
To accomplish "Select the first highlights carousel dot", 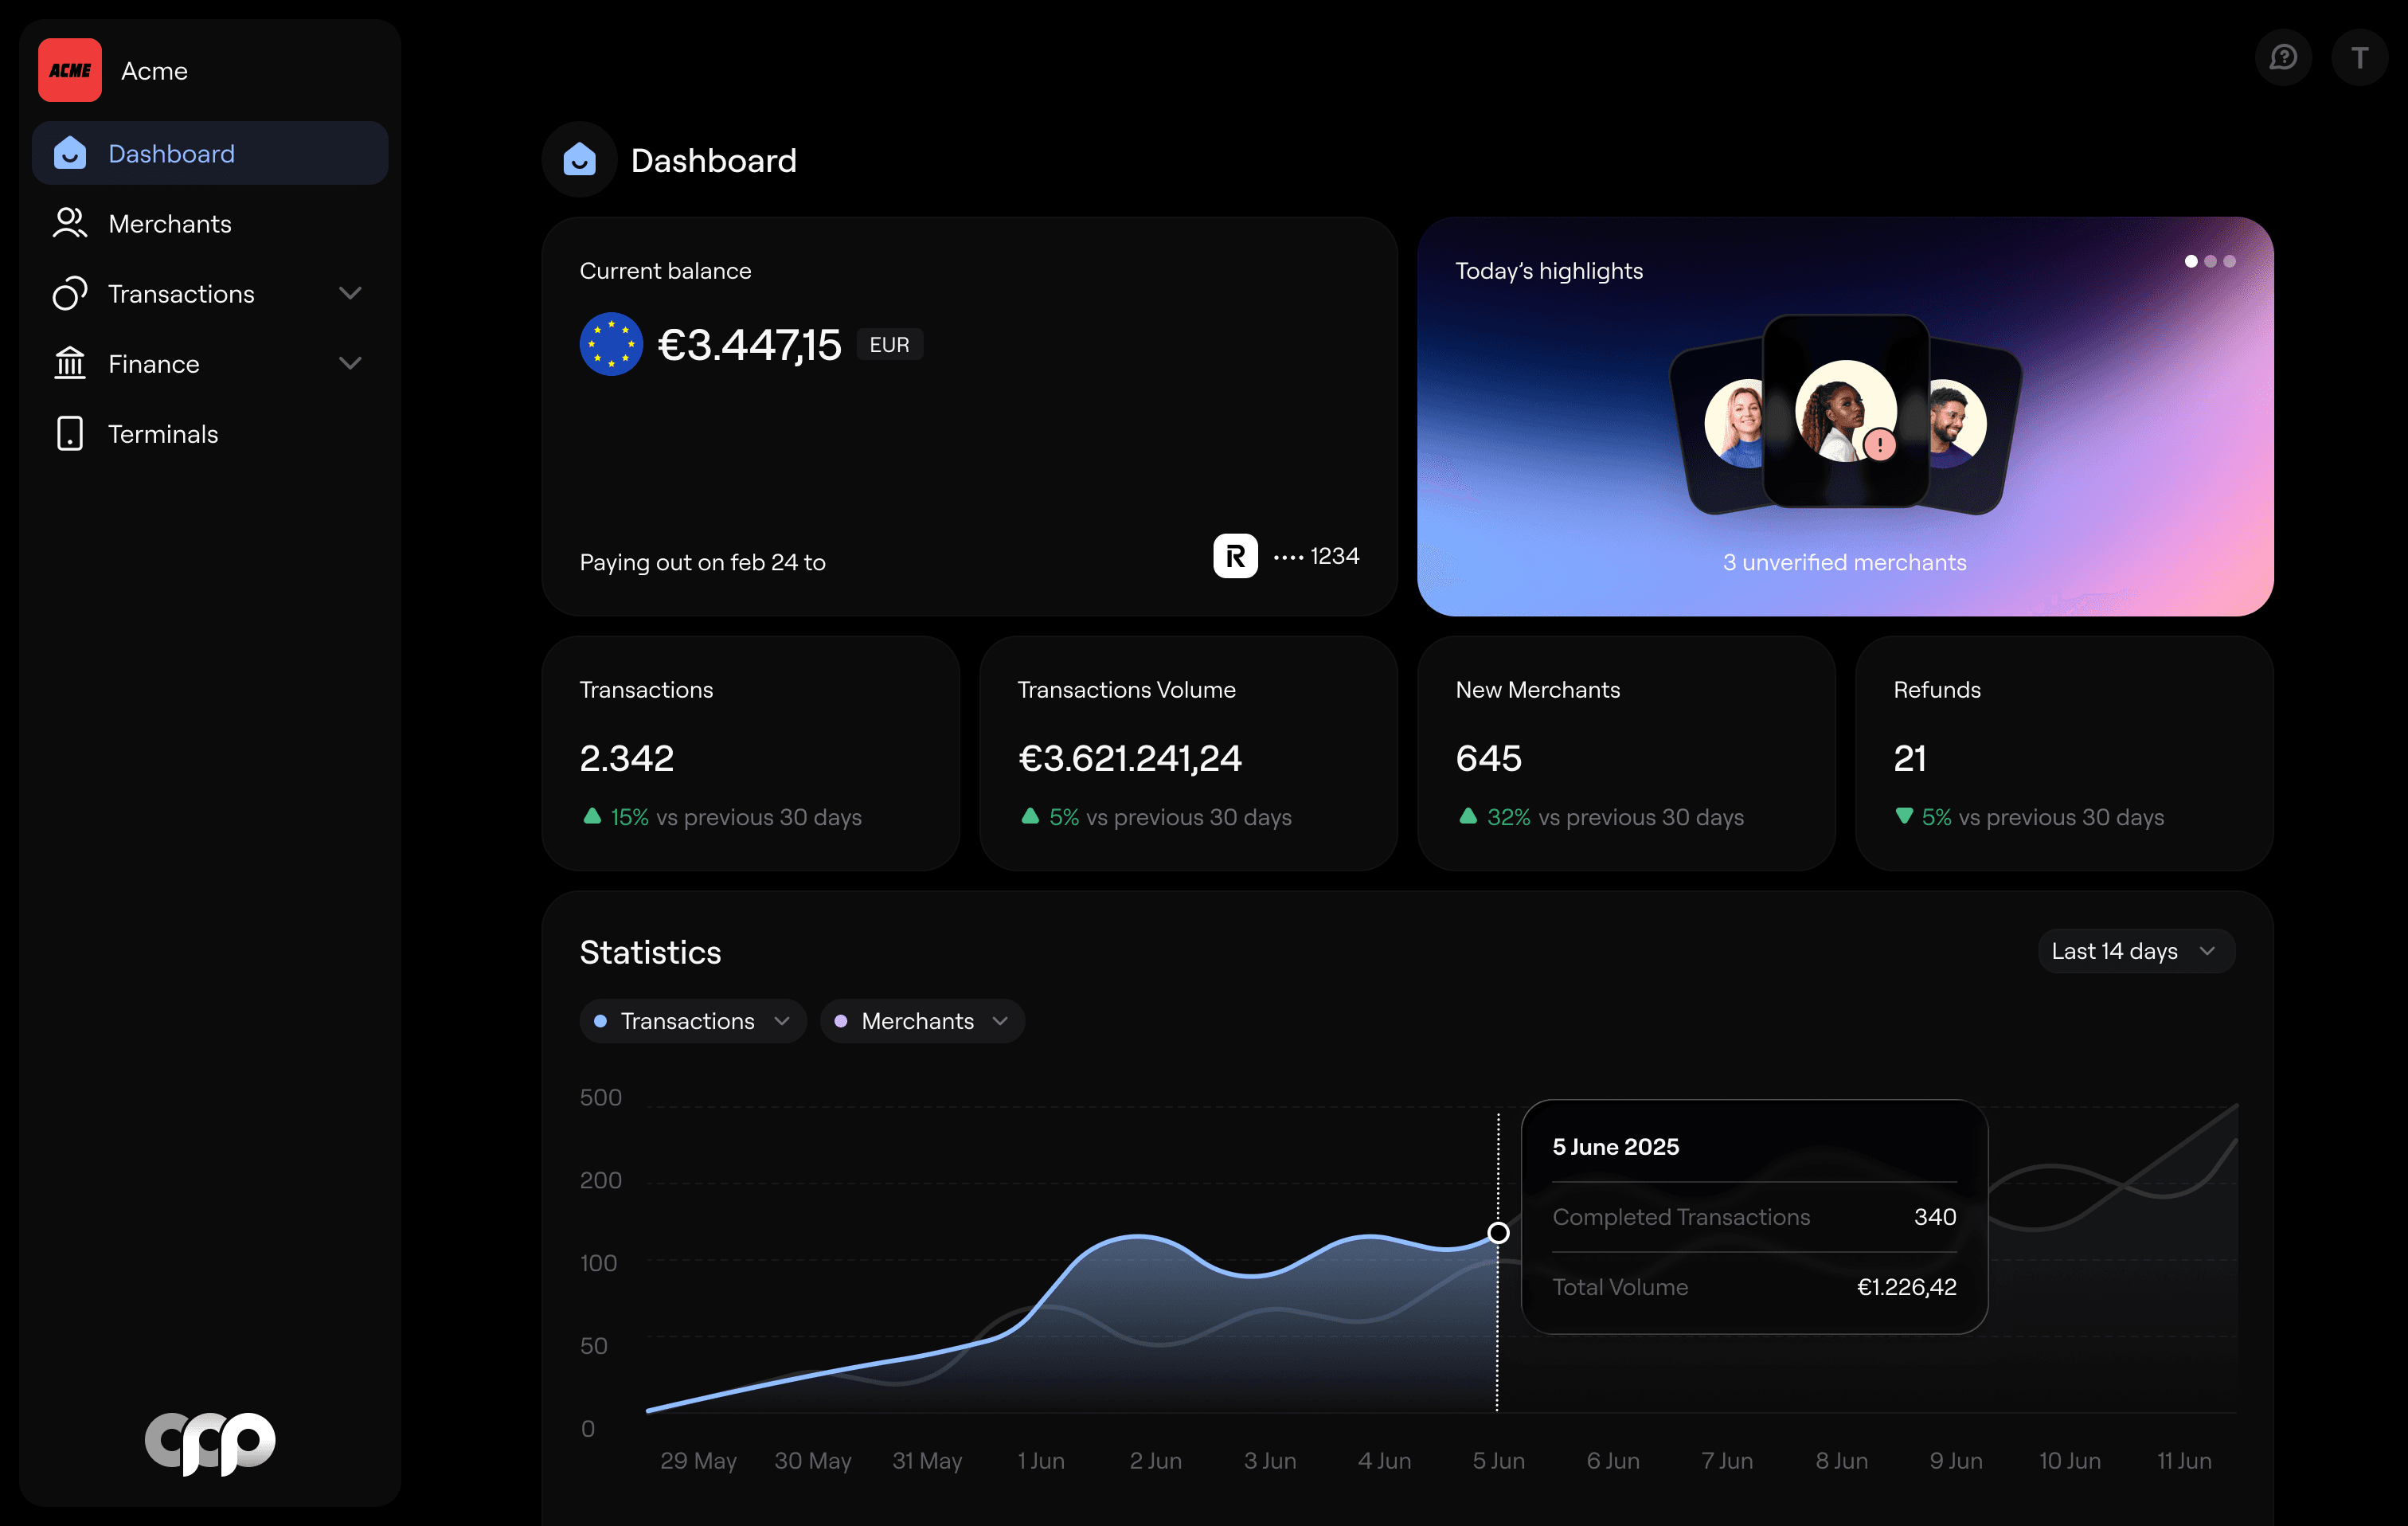I will [2191, 261].
